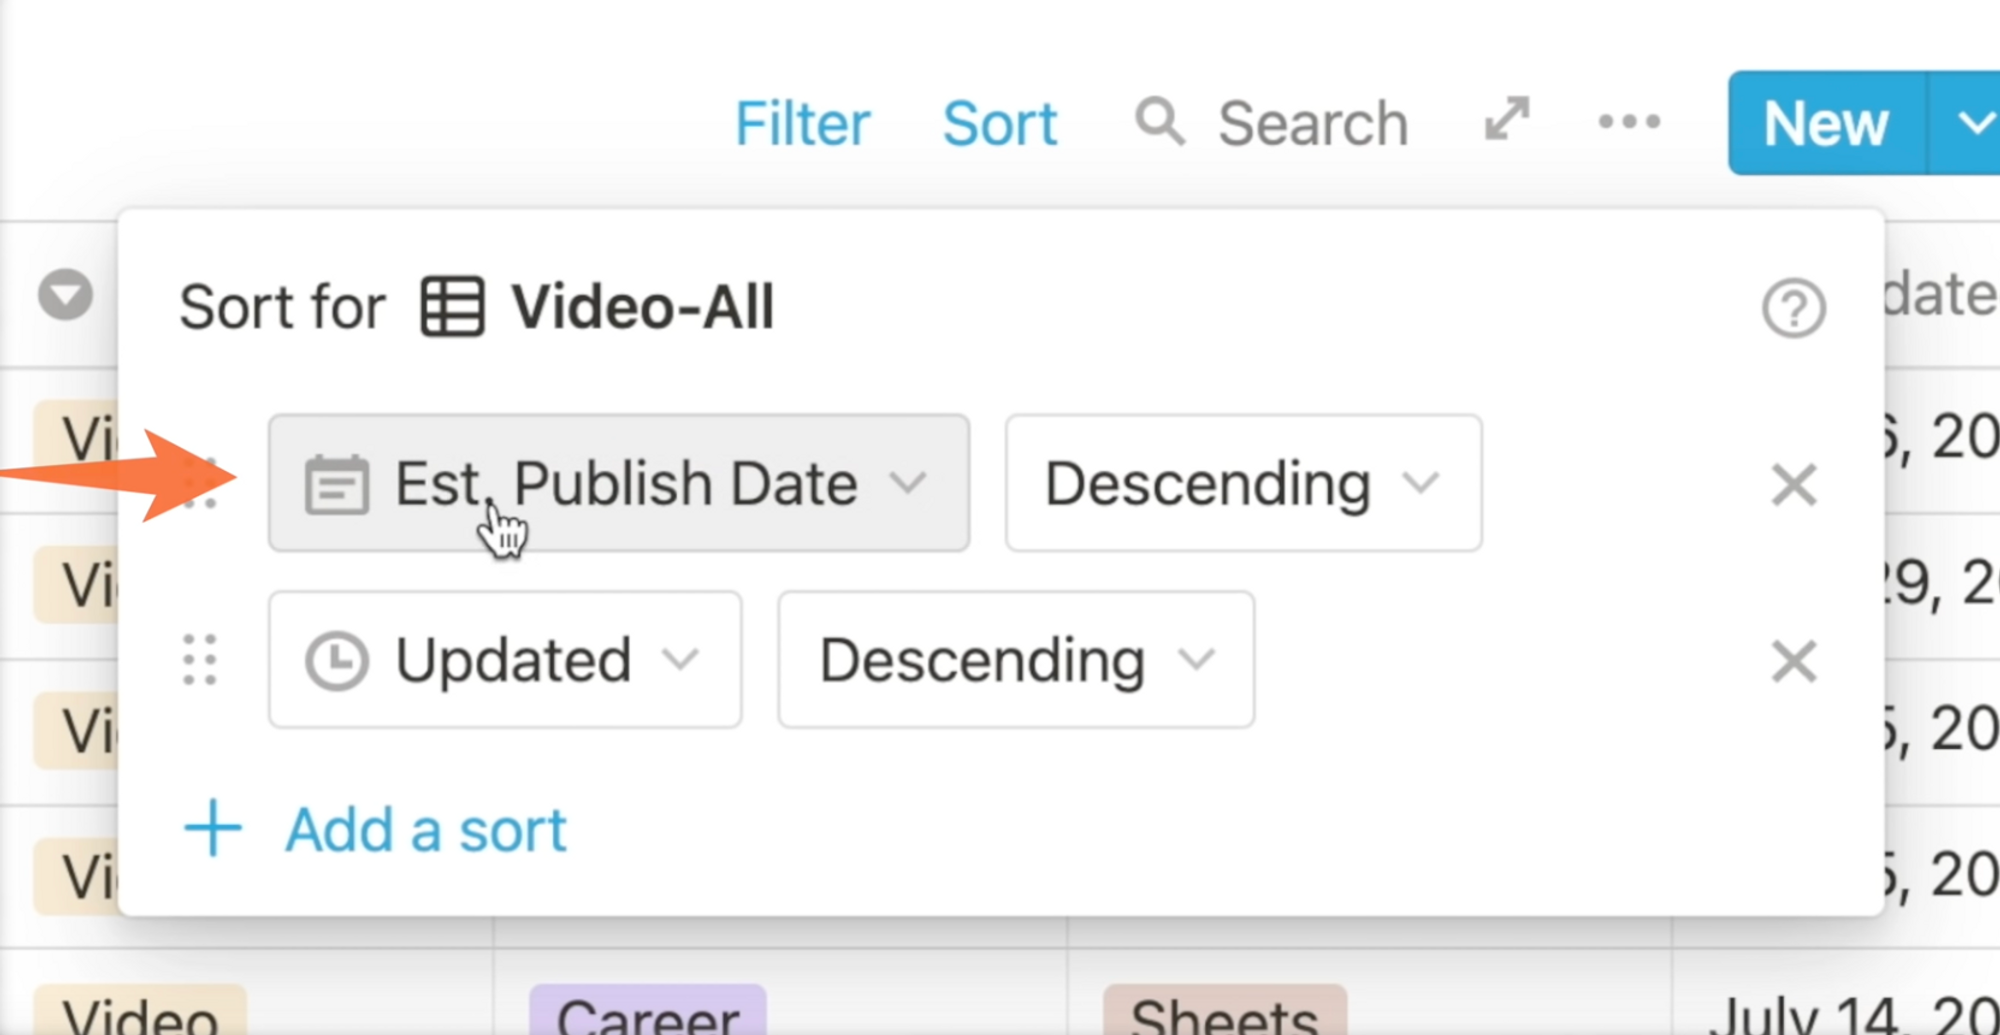Viewport: 2000px width, 1035px height.
Task: Click the plus icon beside Add a sort
Action: pos(213,828)
